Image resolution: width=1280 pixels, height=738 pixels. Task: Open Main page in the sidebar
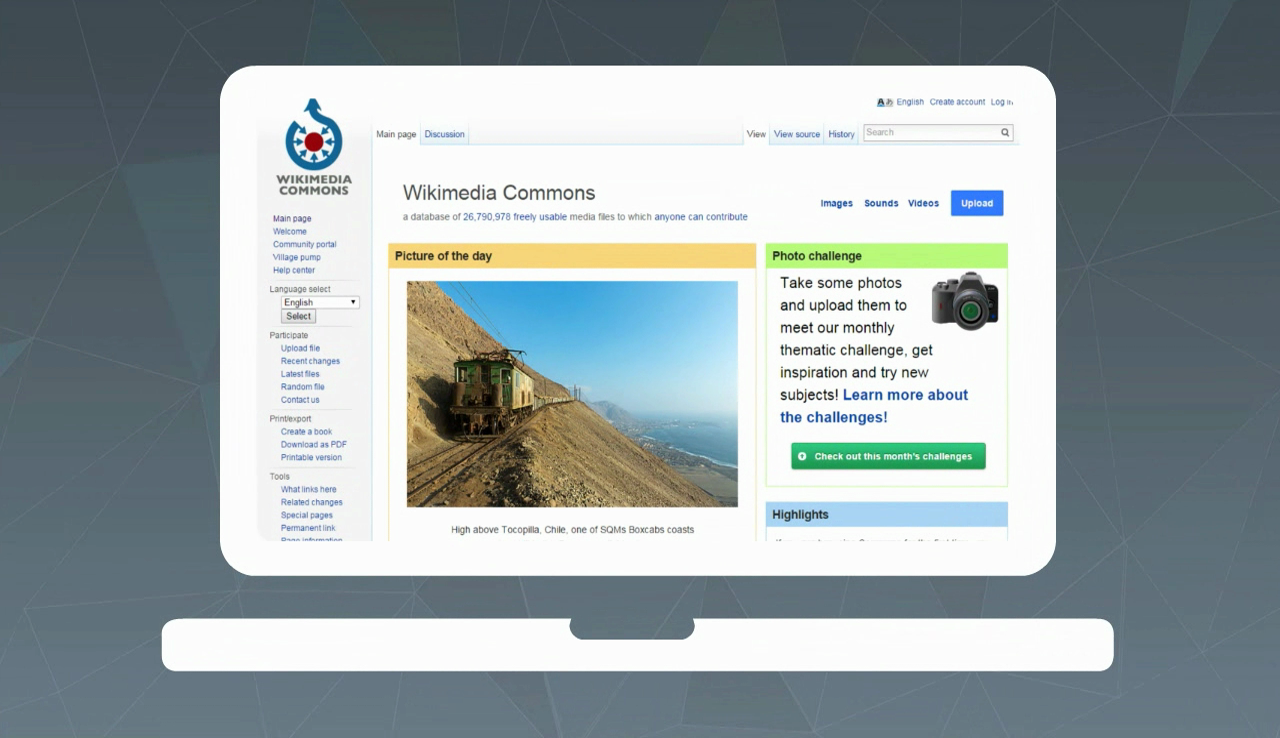[x=292, y=218]
